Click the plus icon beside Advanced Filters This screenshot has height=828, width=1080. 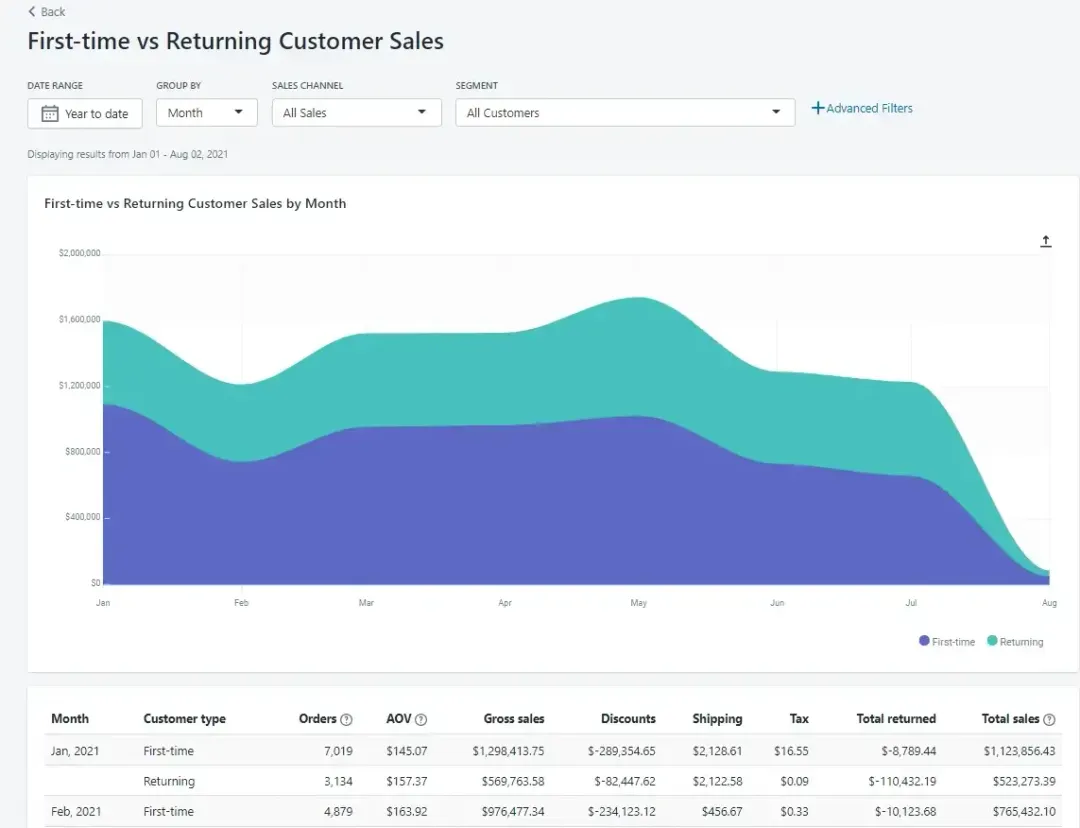[818, 108]
